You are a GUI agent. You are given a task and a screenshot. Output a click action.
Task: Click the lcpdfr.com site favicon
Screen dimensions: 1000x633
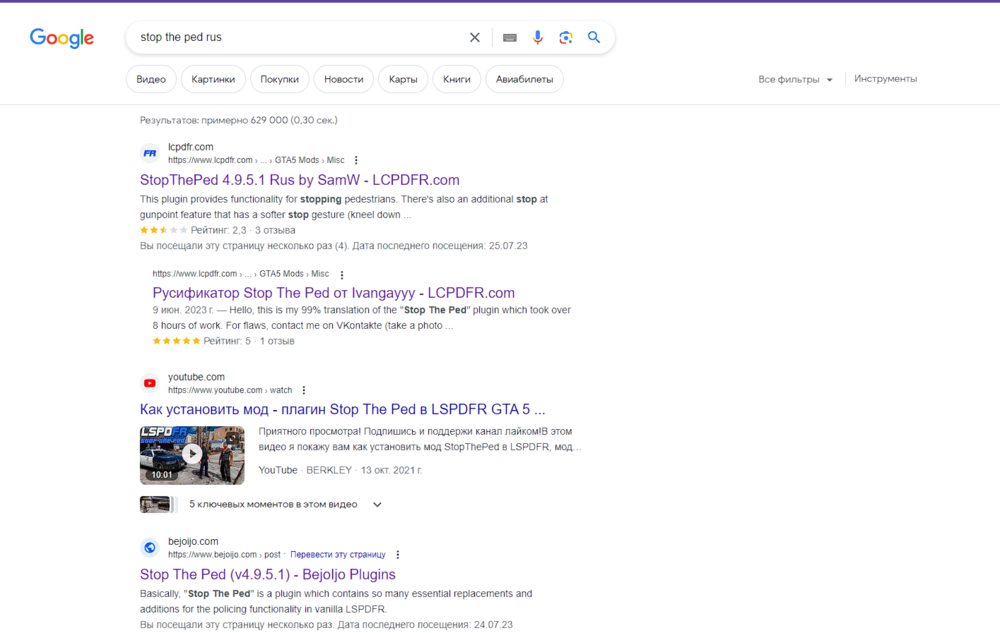pyautogui.click(x=149, y=153)
